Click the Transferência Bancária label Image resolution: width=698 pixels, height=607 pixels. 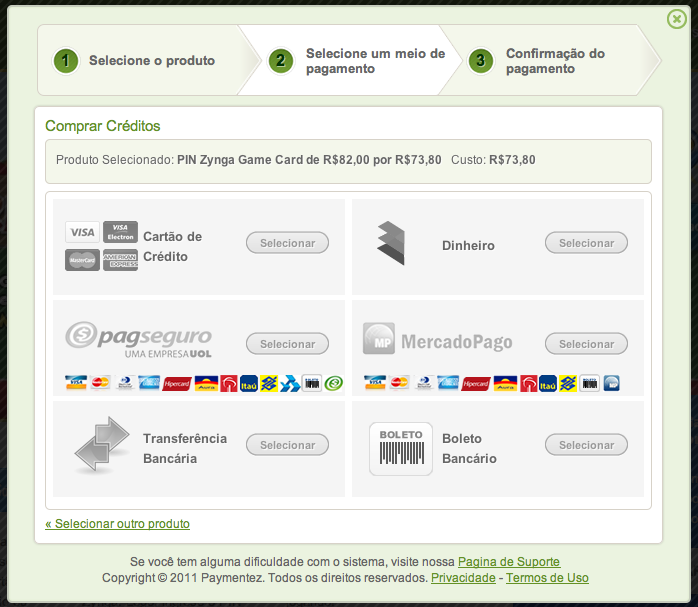coord(185,449)
